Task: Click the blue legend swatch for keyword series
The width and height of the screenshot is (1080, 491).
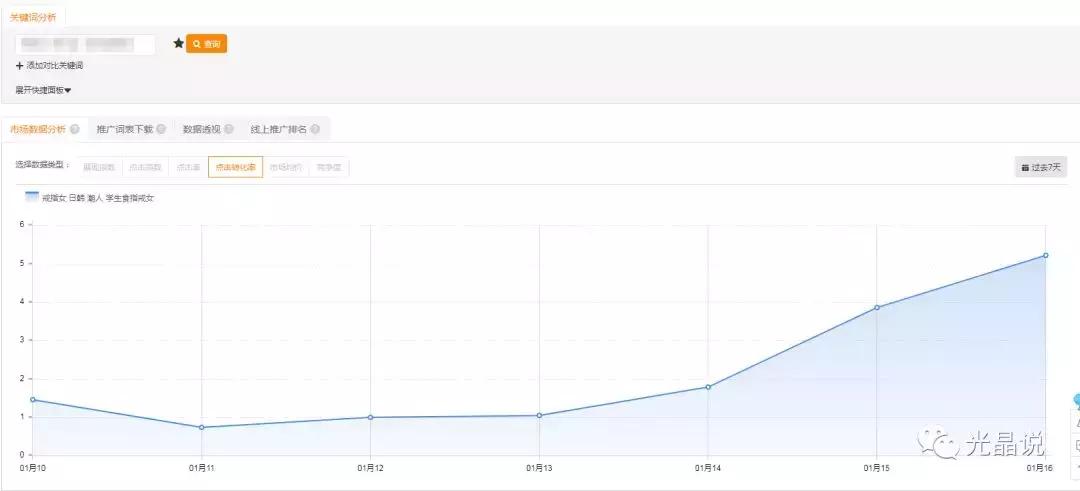Action: [32, 197]
